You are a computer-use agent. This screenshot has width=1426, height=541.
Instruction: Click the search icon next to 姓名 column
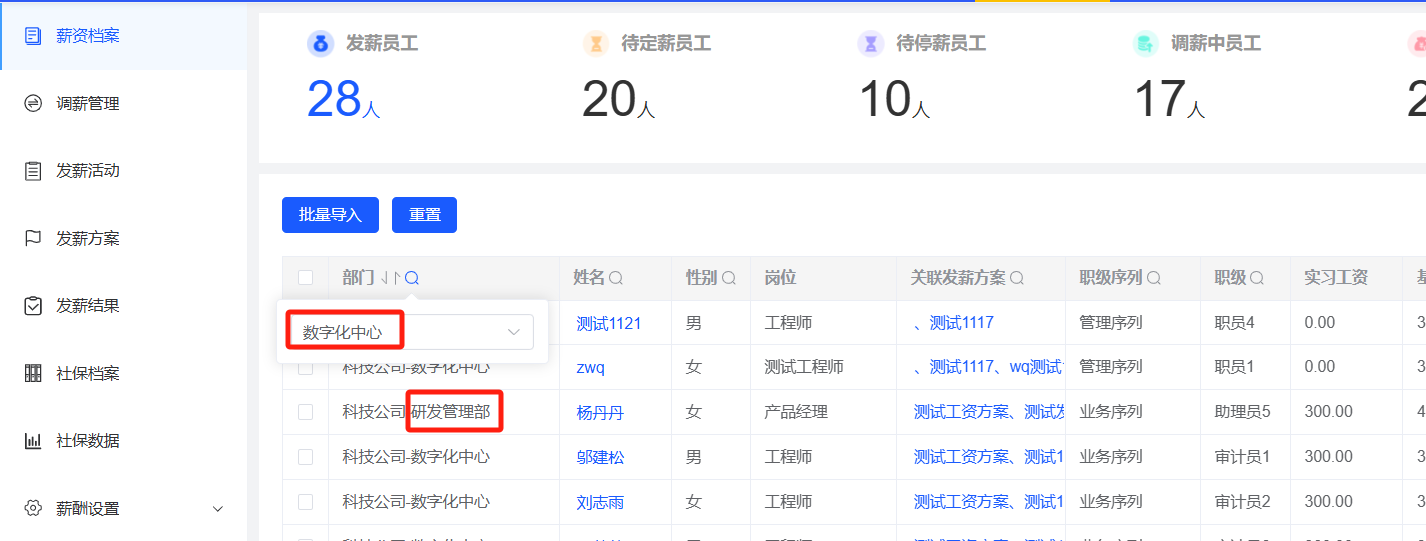(x=616, y=278)
